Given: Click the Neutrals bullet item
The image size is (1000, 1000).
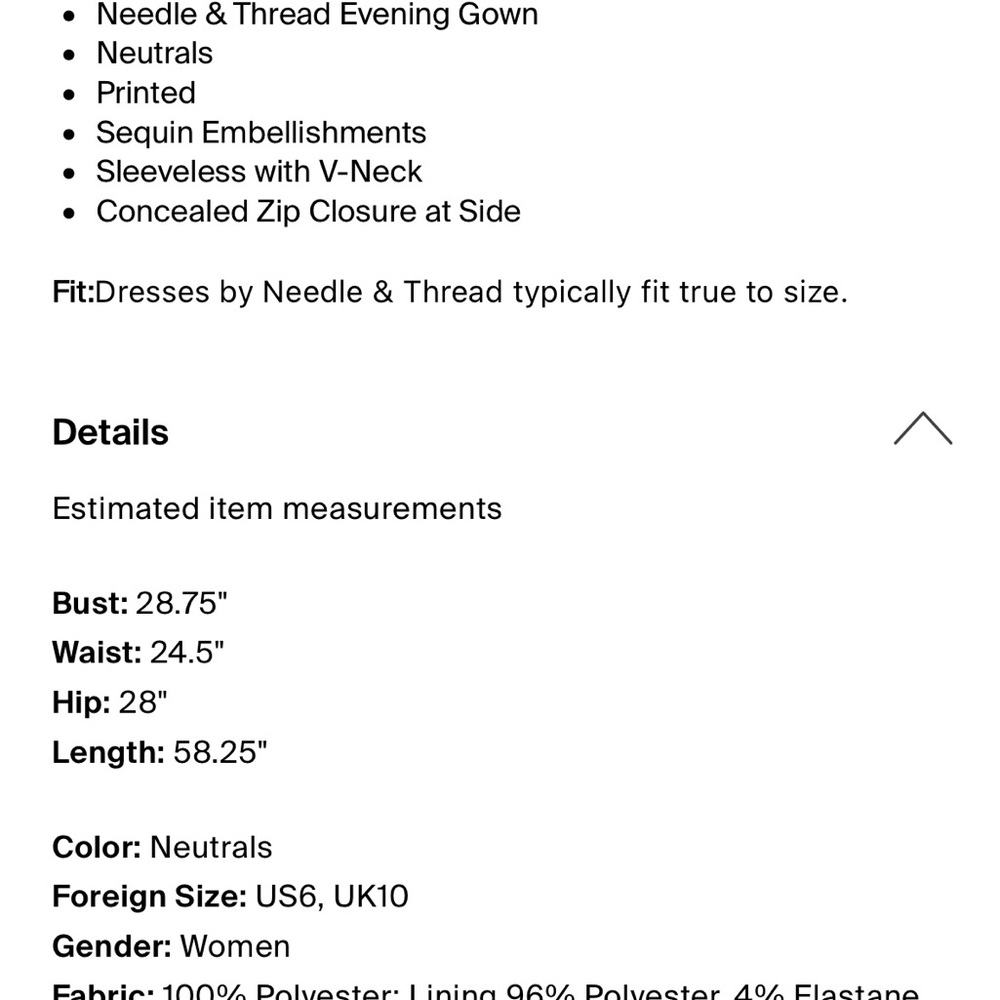Looking at the screenshot, I should 154,53.
